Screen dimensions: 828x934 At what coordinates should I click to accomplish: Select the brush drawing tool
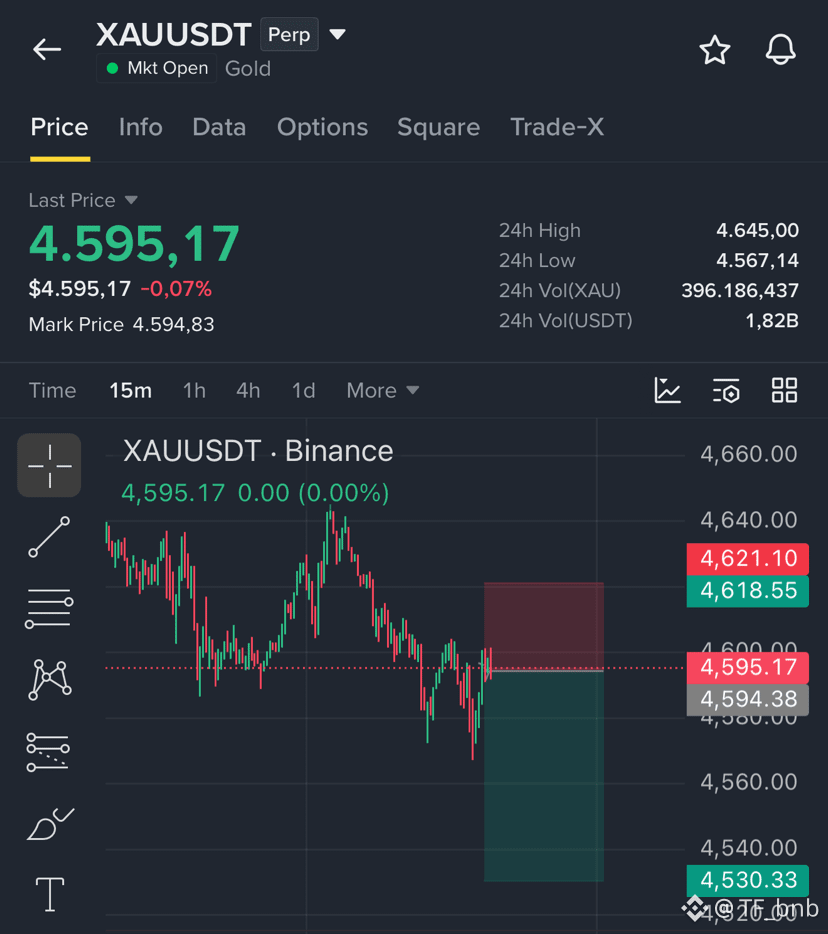click(x=51, y=824)
